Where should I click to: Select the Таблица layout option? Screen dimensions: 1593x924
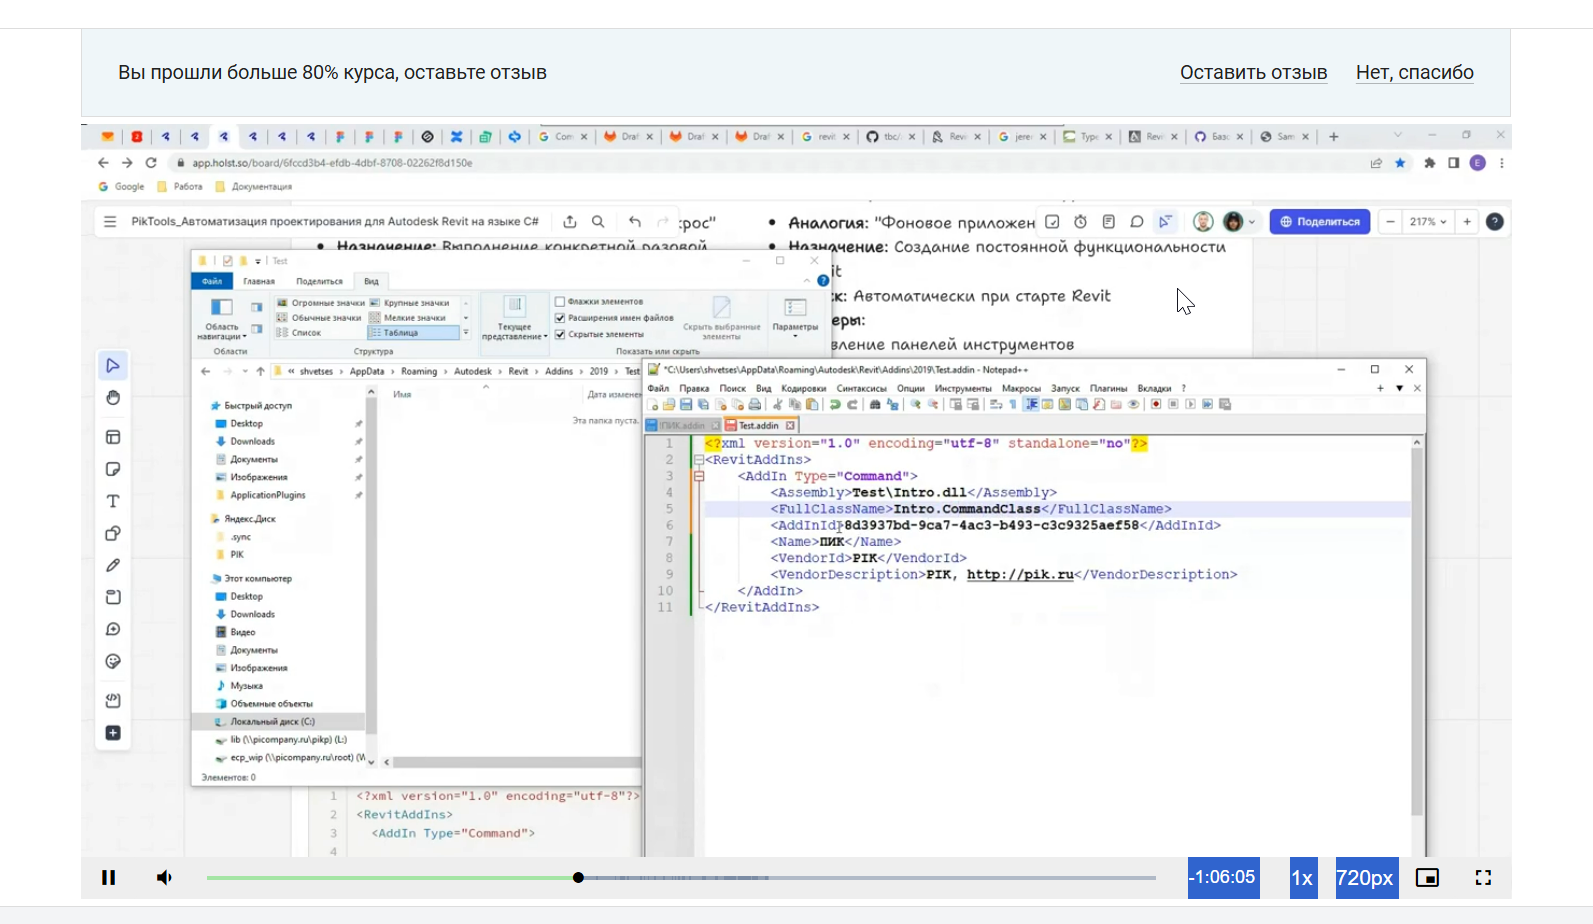414,333
